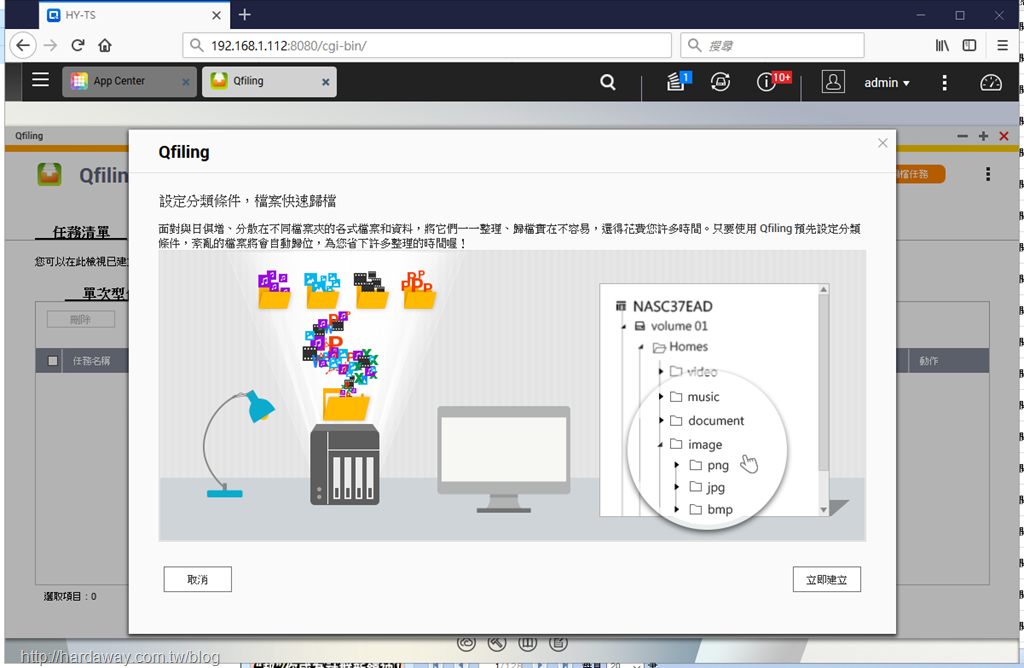Click the 立即建立 button
The width and height of the screenshot is (1024, 668).
(x=826, y=579)
